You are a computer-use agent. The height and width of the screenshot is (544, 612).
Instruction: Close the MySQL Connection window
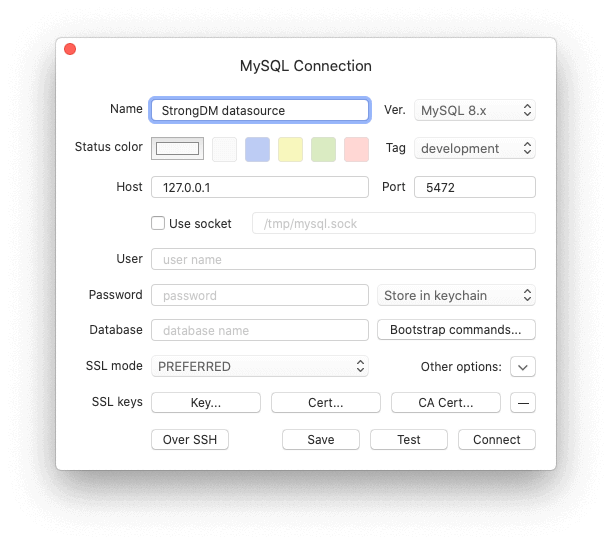tap(70, 49)
